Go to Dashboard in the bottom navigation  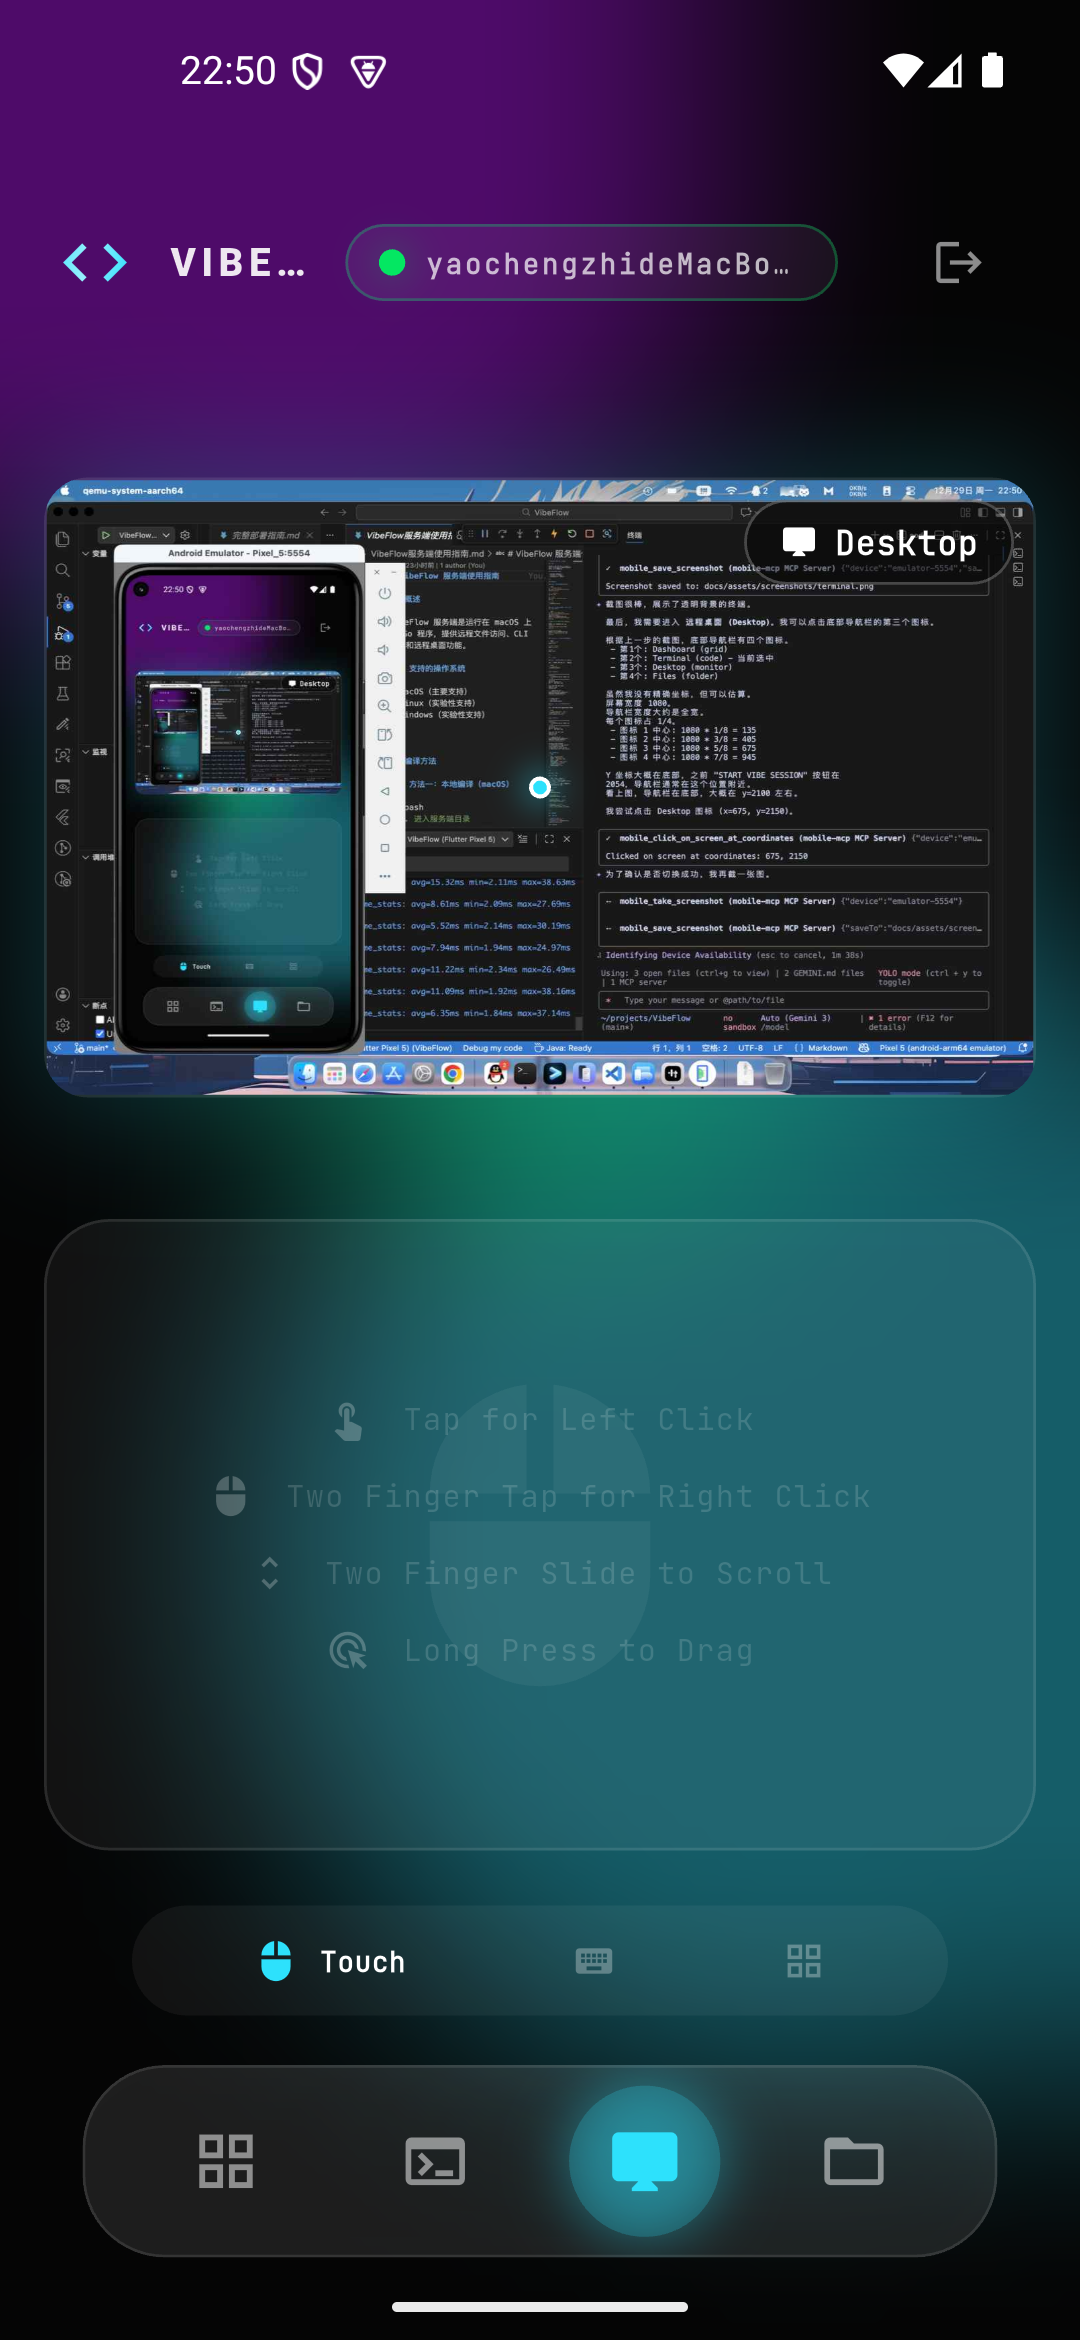(x=226, y=2161)
